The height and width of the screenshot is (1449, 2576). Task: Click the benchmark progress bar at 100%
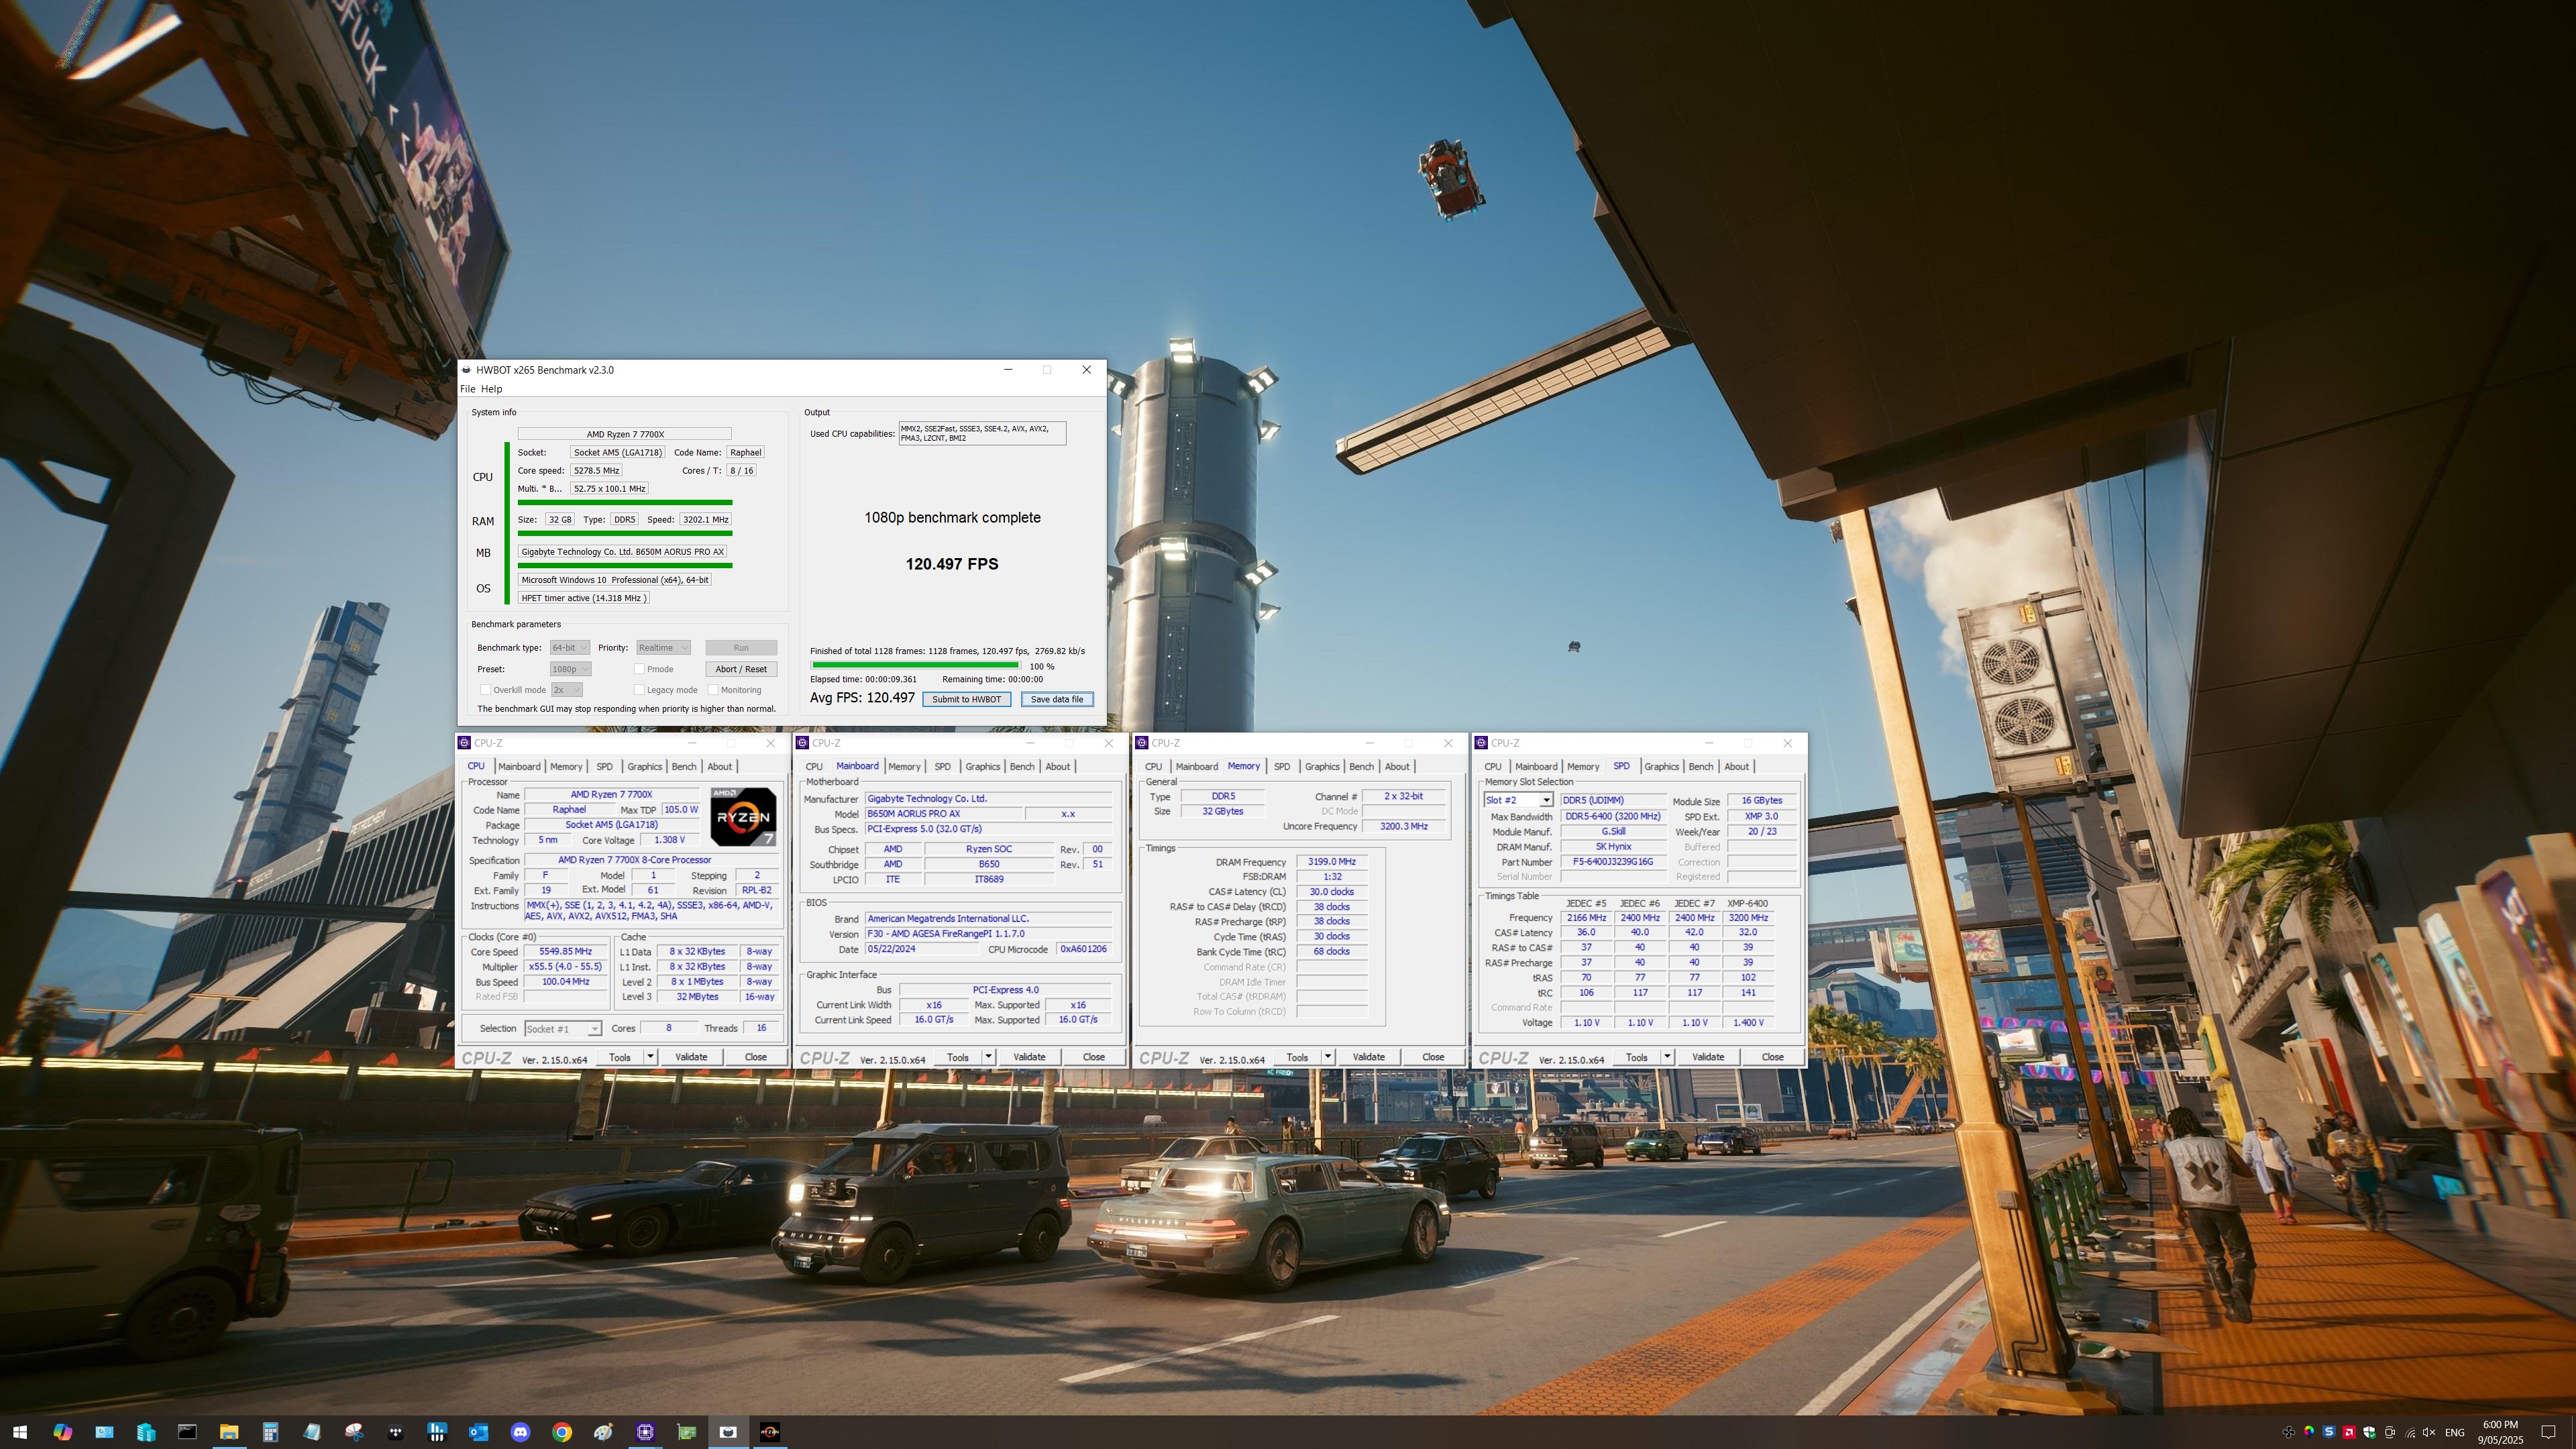pos(915,666)
